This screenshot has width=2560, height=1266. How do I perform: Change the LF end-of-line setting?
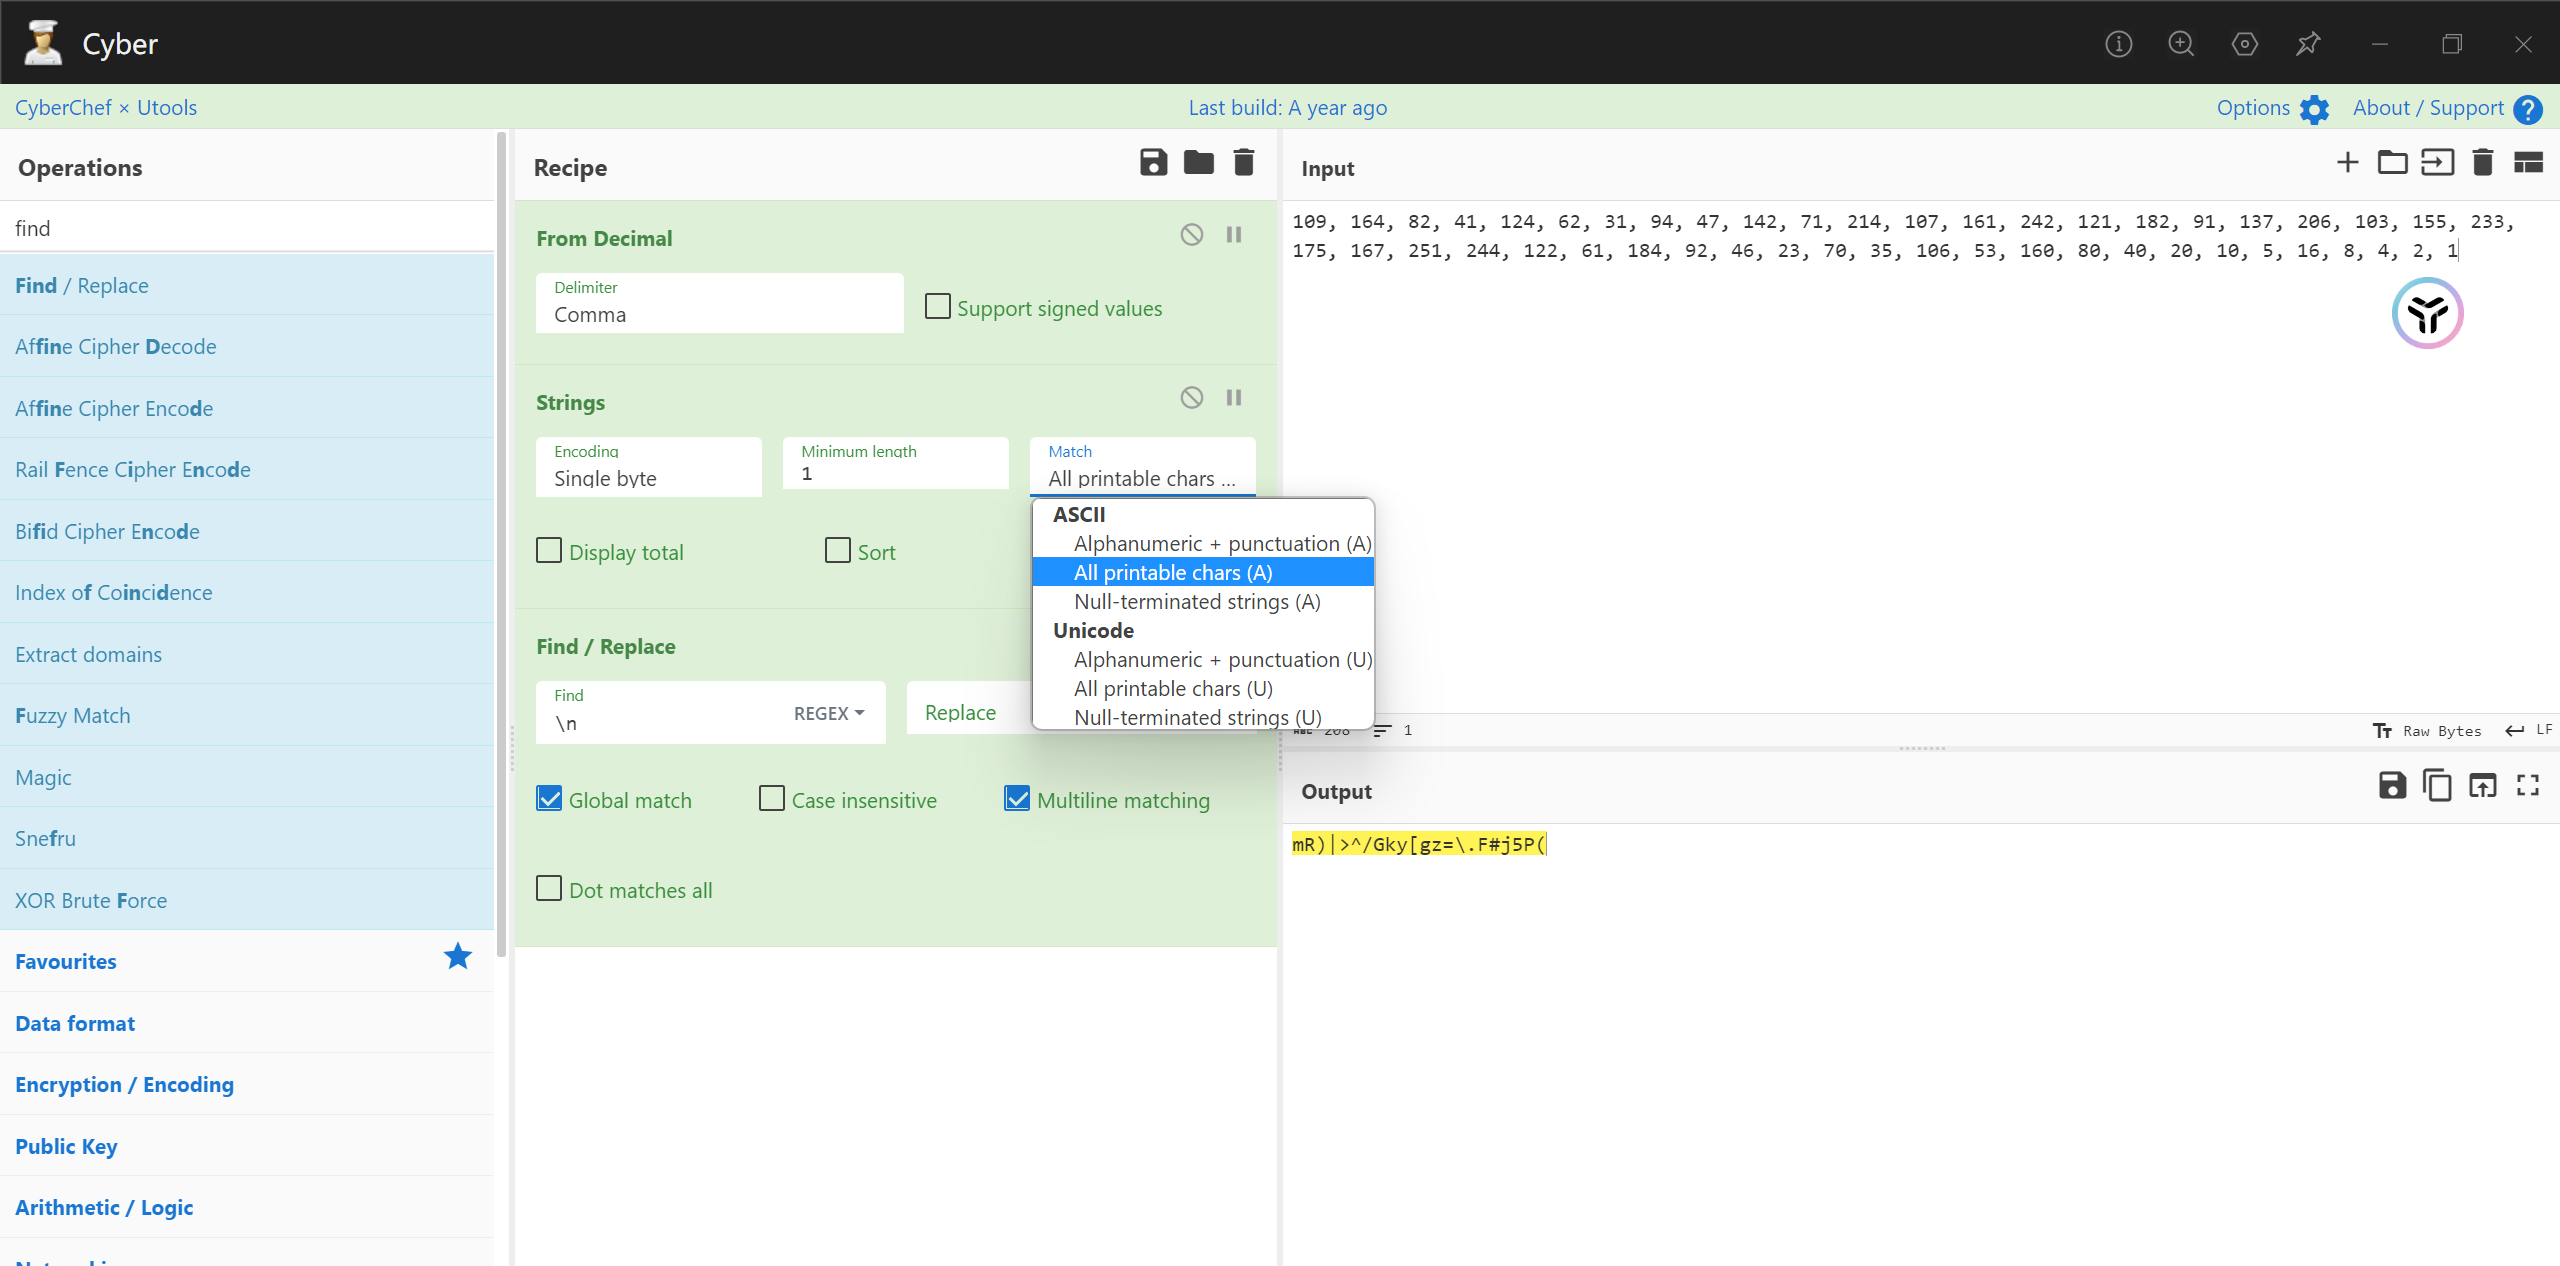pos(2529,730)
